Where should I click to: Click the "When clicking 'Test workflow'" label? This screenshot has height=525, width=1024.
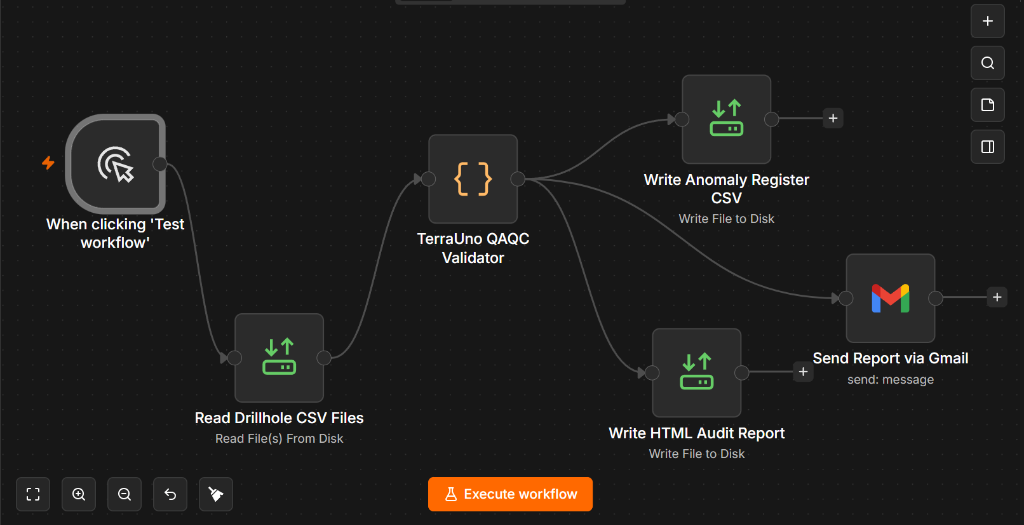click(x=115, y=233)
